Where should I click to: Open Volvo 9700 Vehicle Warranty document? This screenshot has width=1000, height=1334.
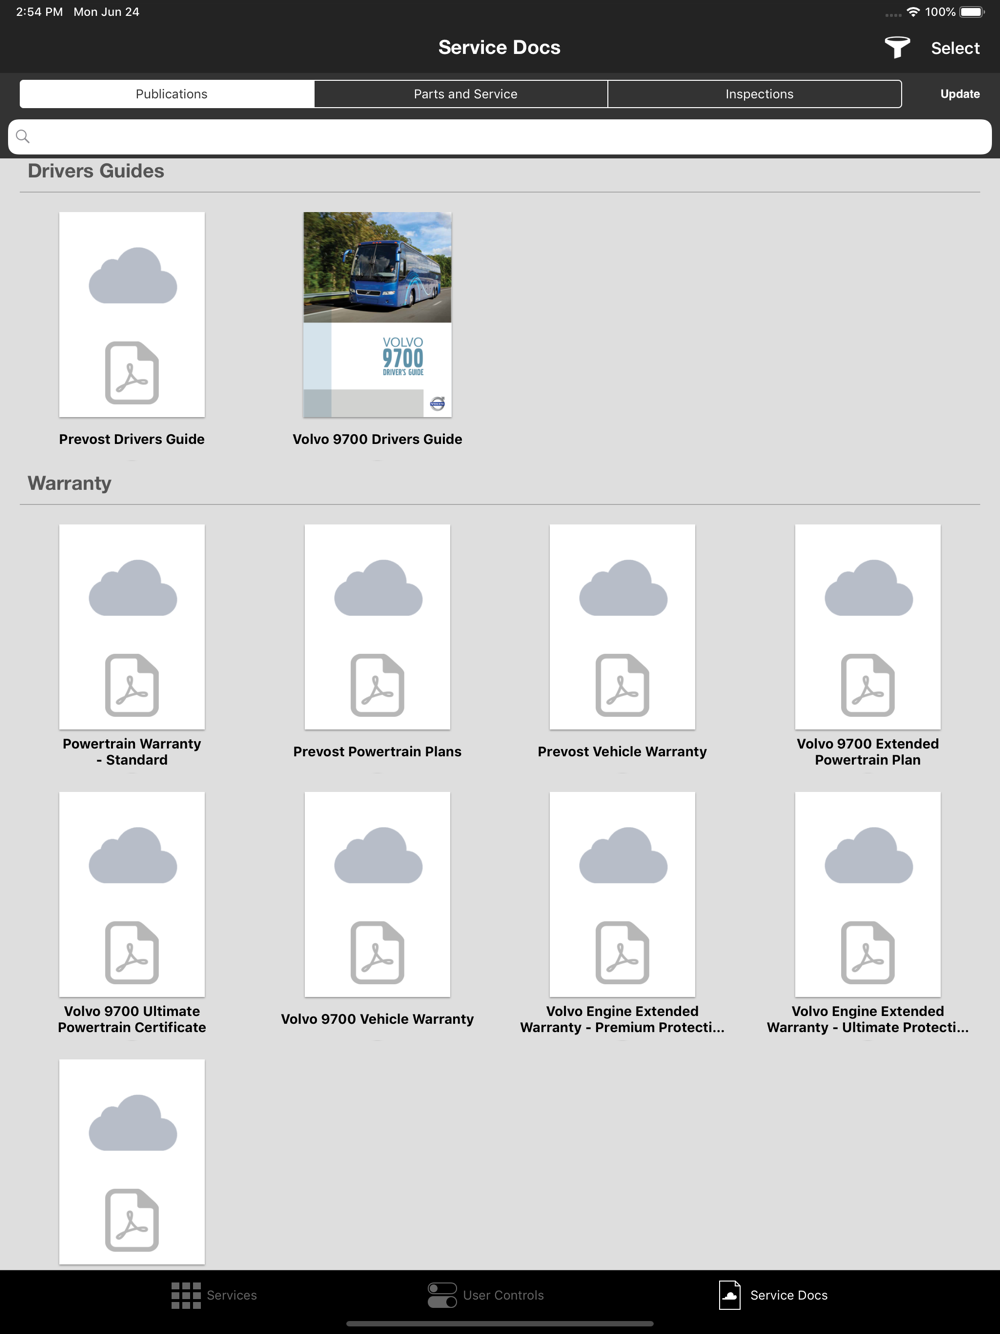pyautogui.click(x=377, y=895)
